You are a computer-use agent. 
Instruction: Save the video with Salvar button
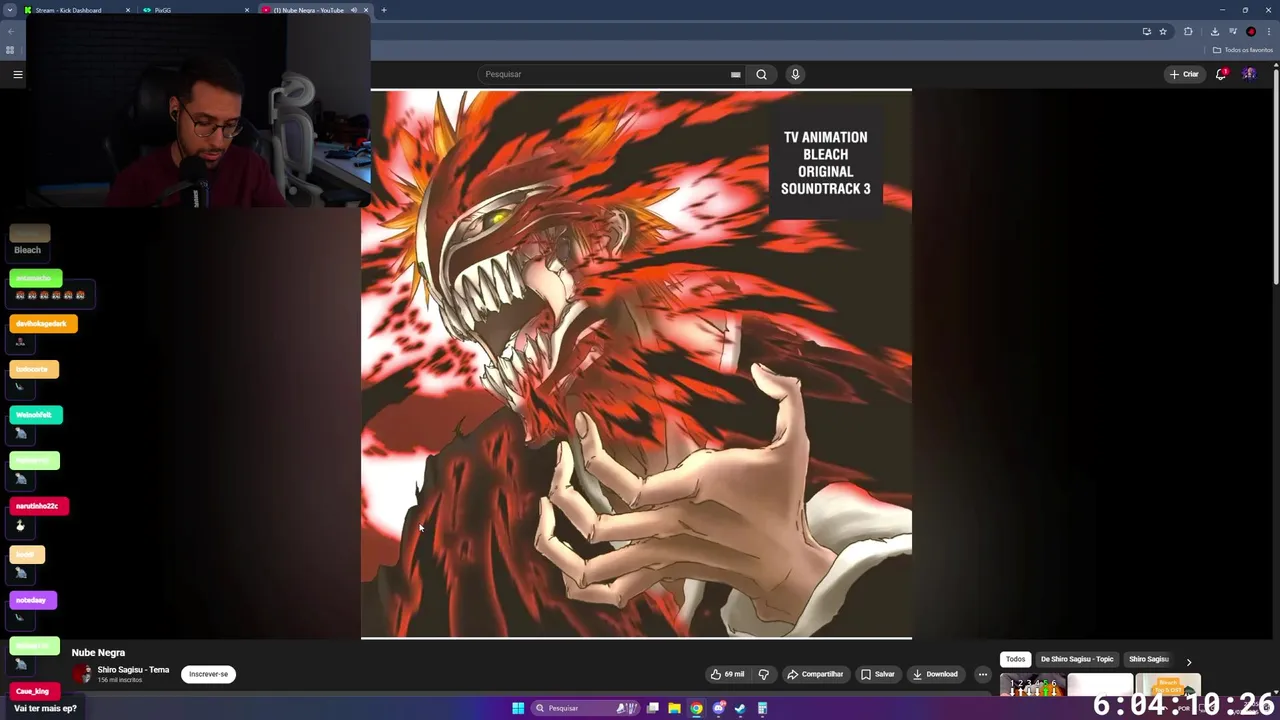click(x=878, y=674)
